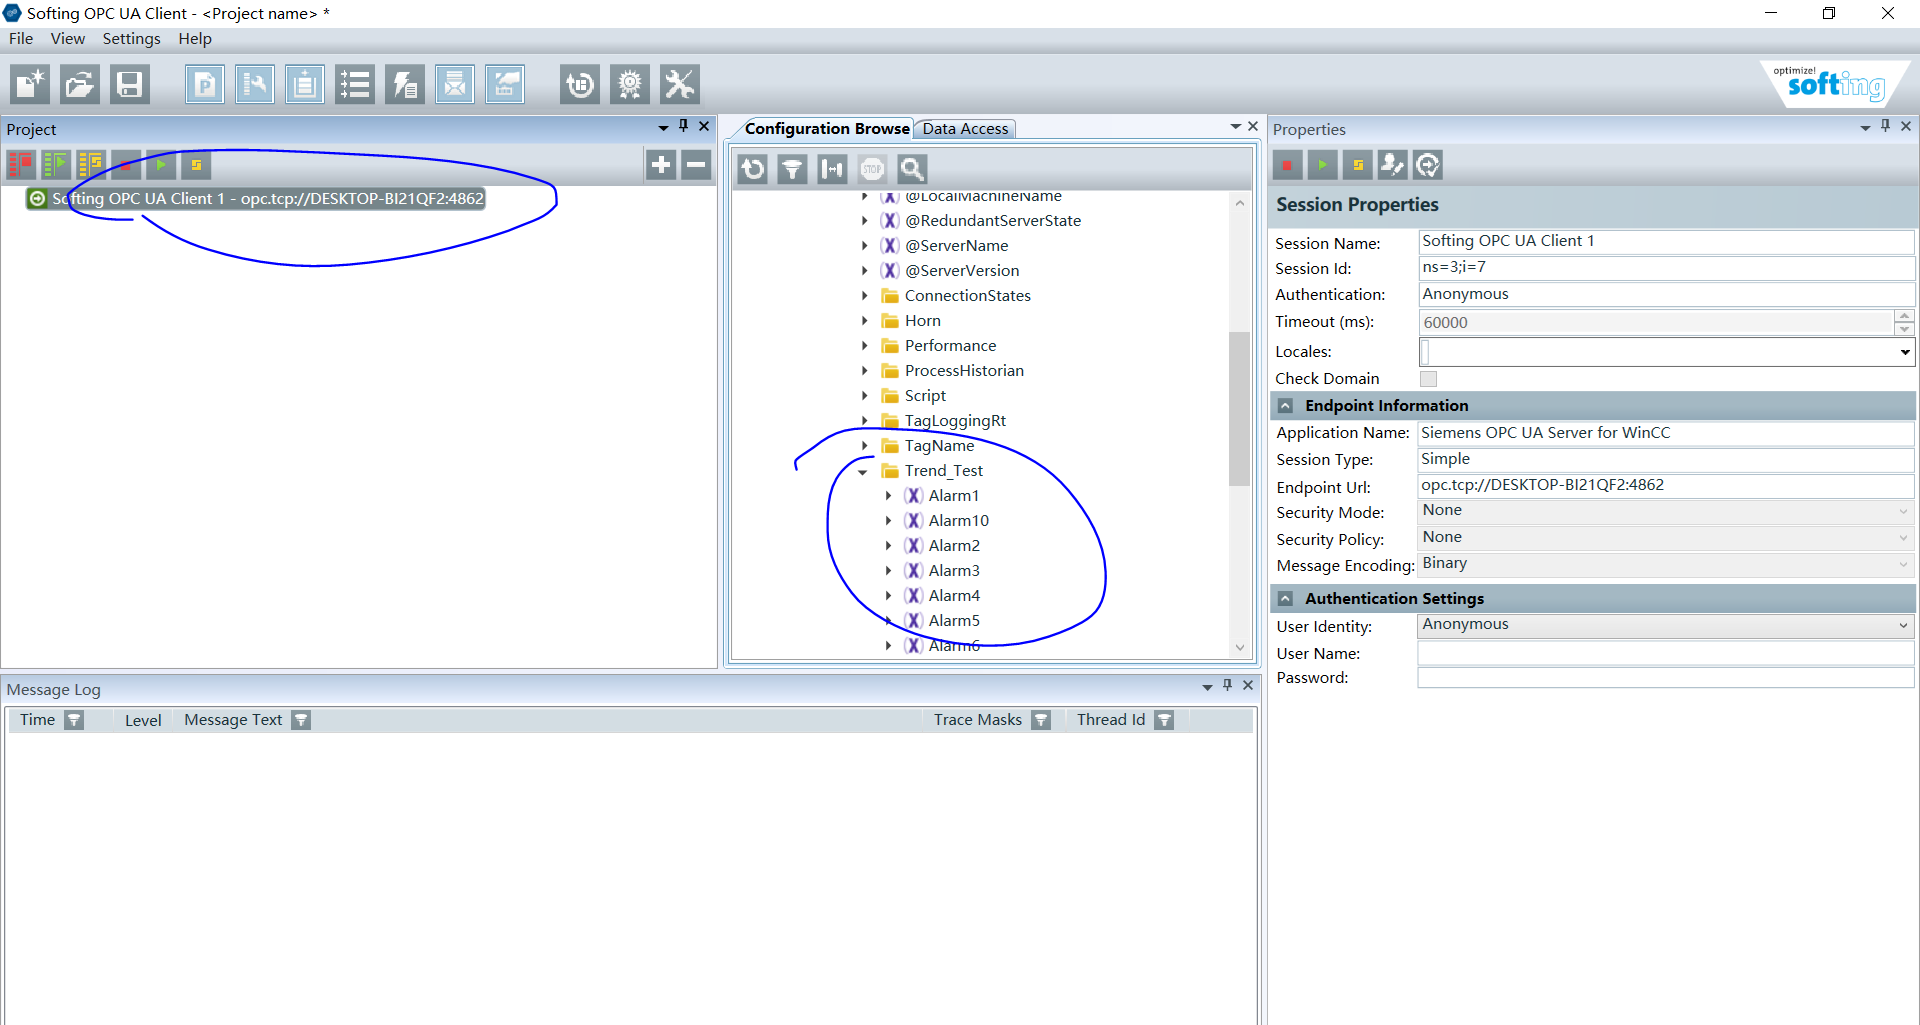Select the Alarm10 tree node
The image size is (1920, 1025).
pos(958,521)
